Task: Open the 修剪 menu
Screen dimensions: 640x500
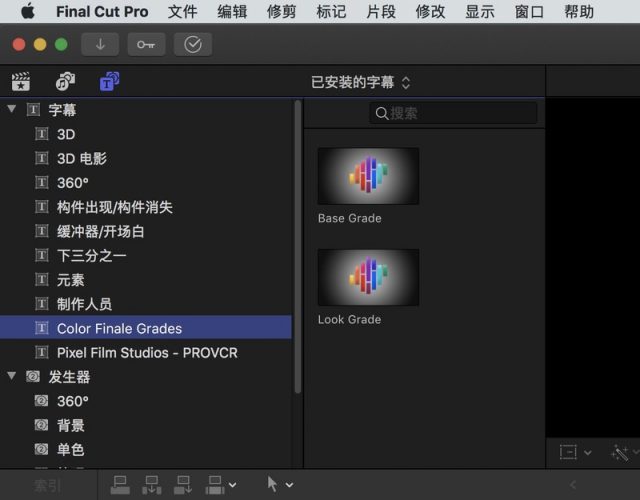Action: (x=281, y=11)
